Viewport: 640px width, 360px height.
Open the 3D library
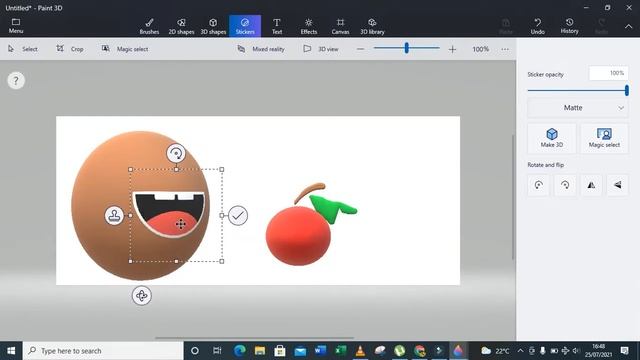(x=372, y=26)
